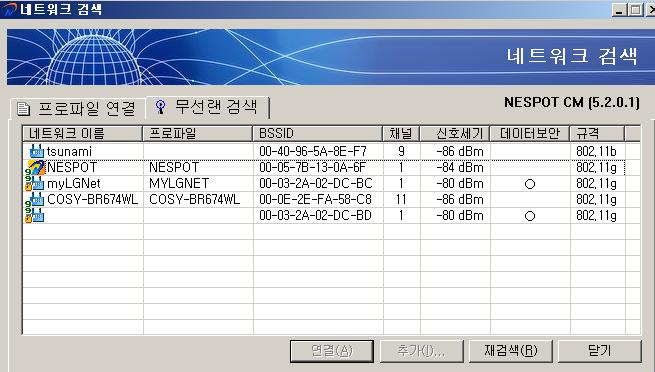The width and height of the screenshot is (655, 372).
Task: Click the MYLGNET profile cell
Action: (179, 183)
